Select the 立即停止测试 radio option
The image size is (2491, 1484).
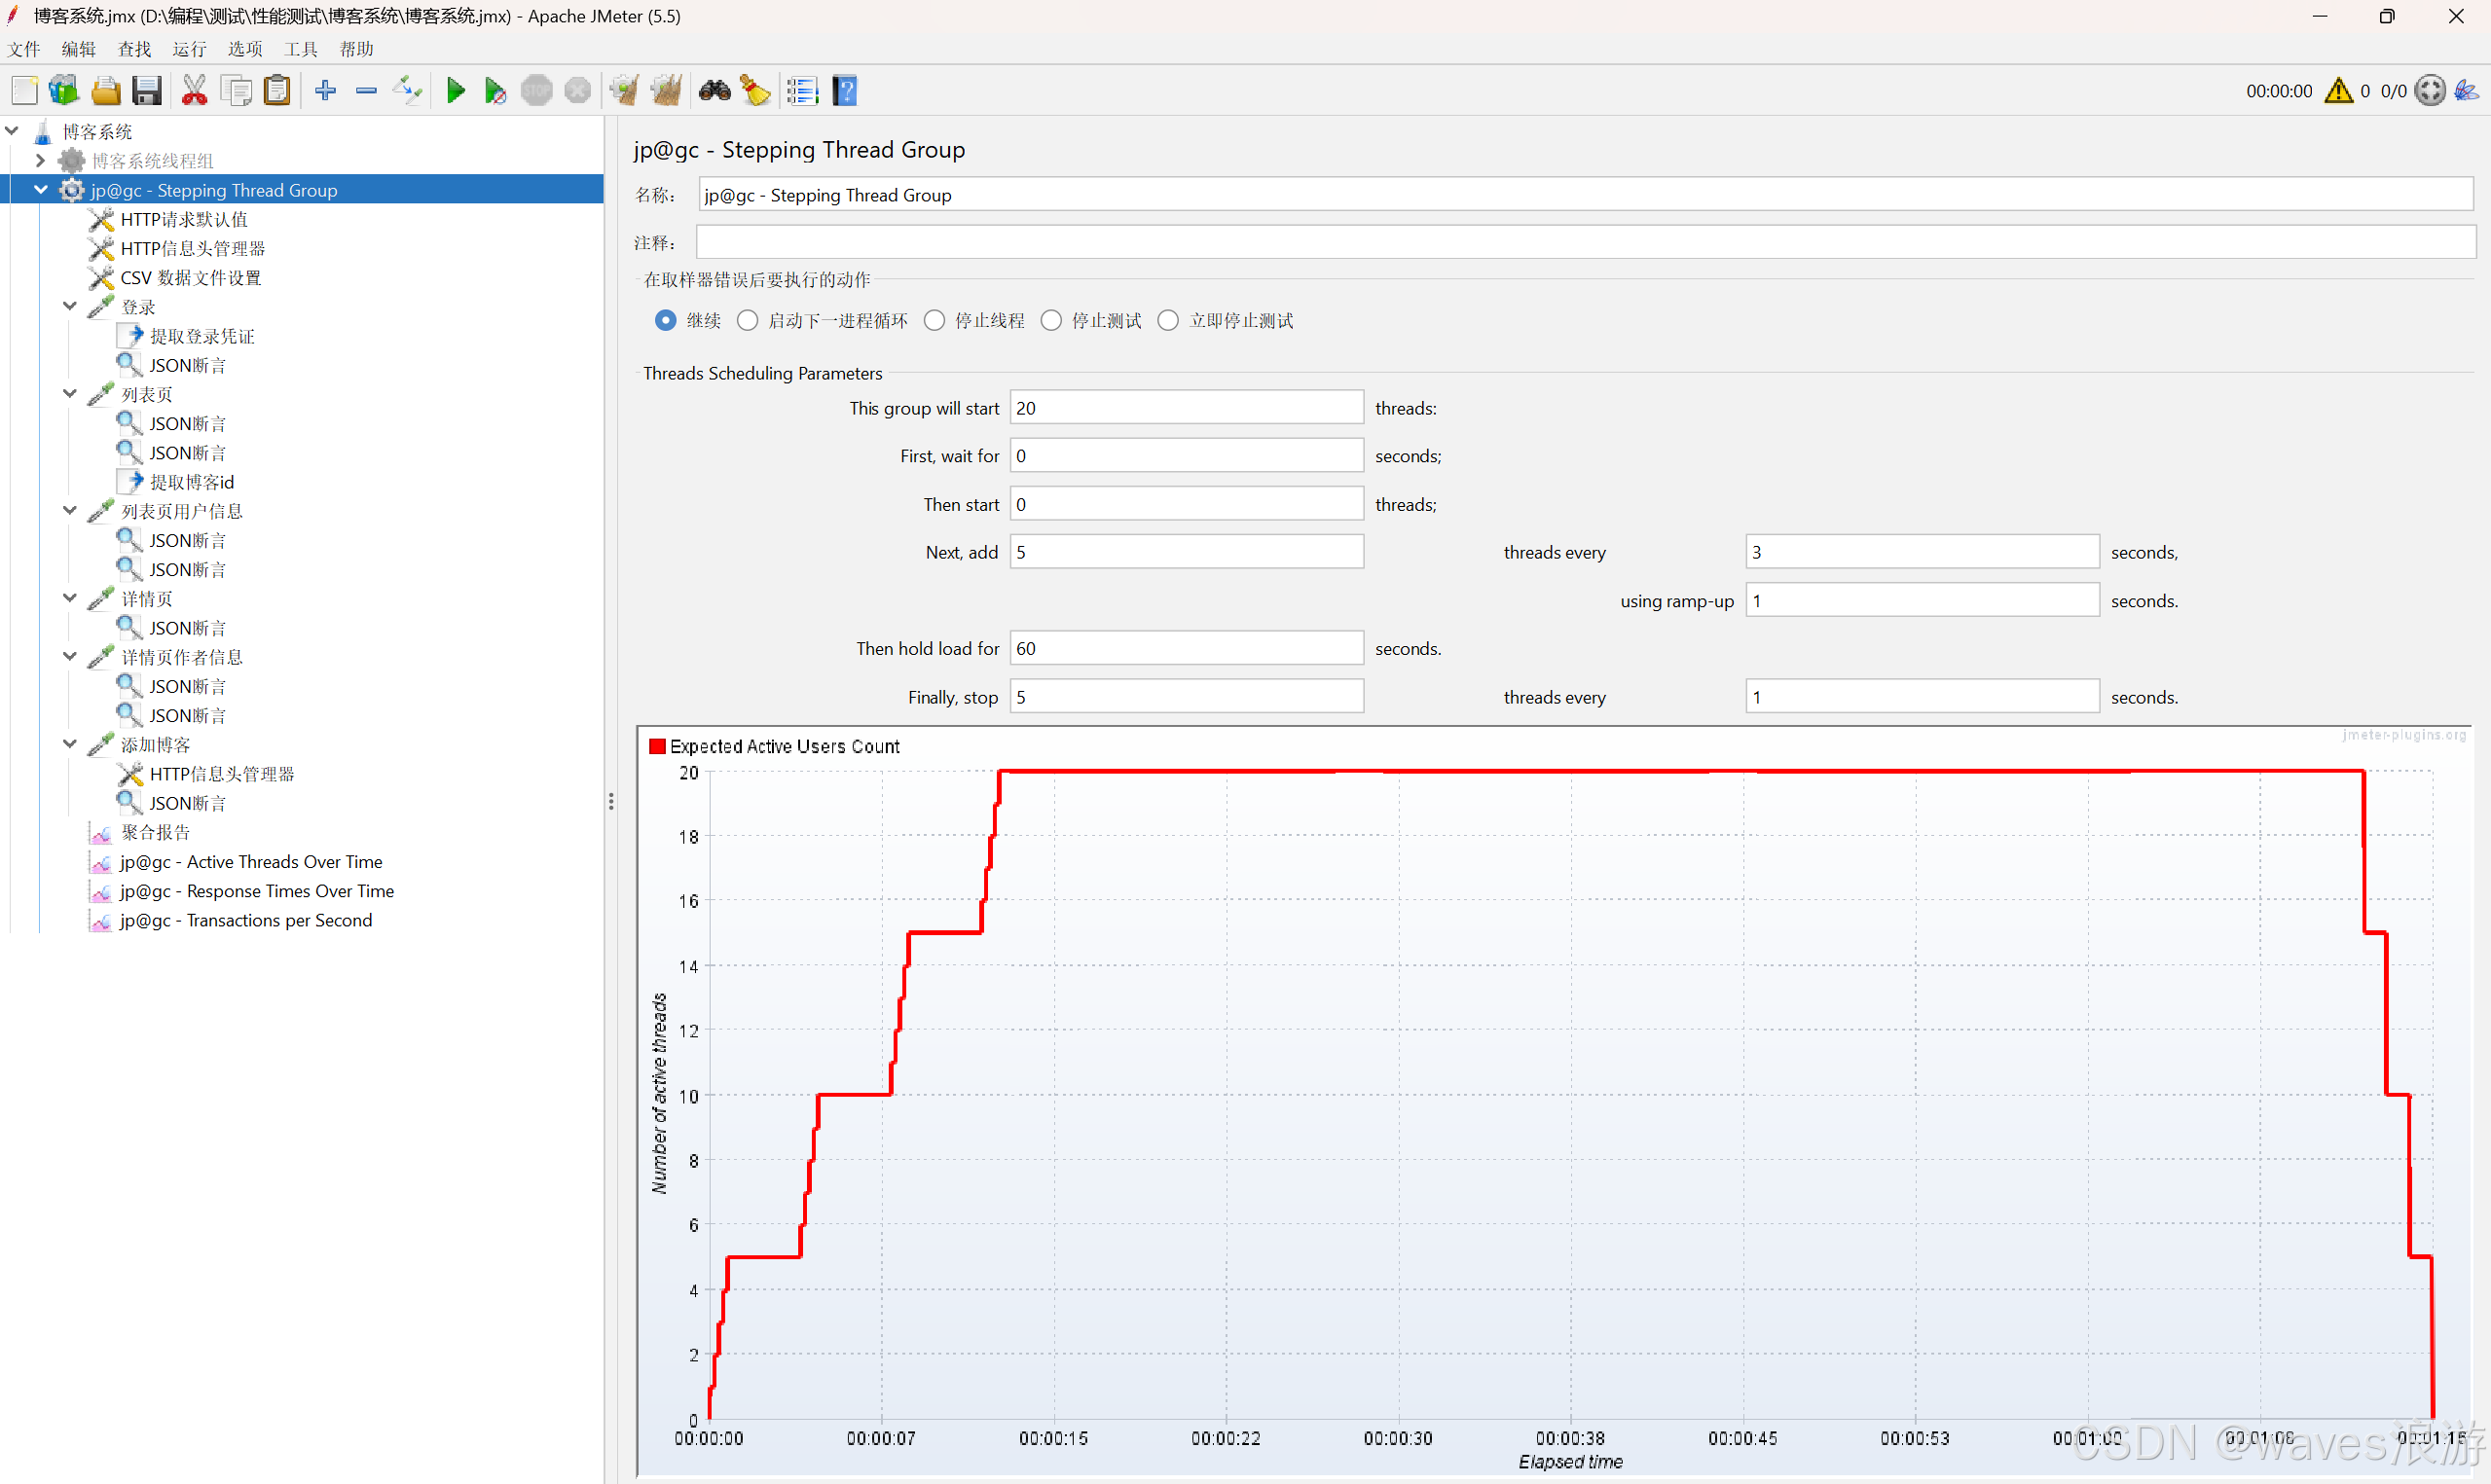1168,320
